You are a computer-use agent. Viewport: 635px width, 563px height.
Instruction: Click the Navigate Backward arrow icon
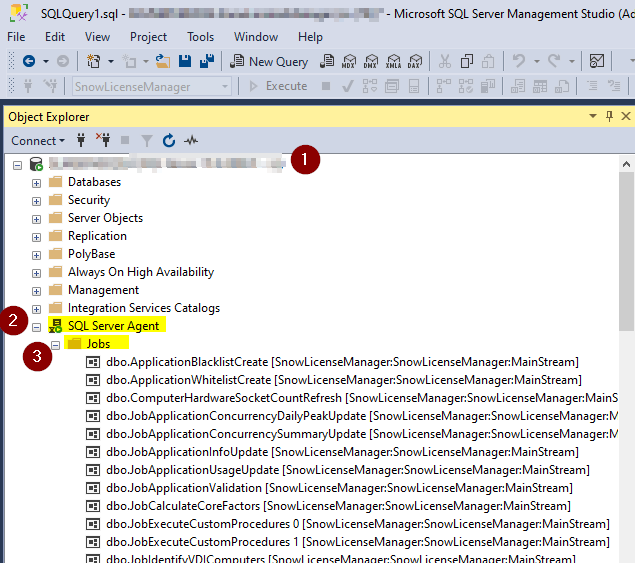(29, 61)
